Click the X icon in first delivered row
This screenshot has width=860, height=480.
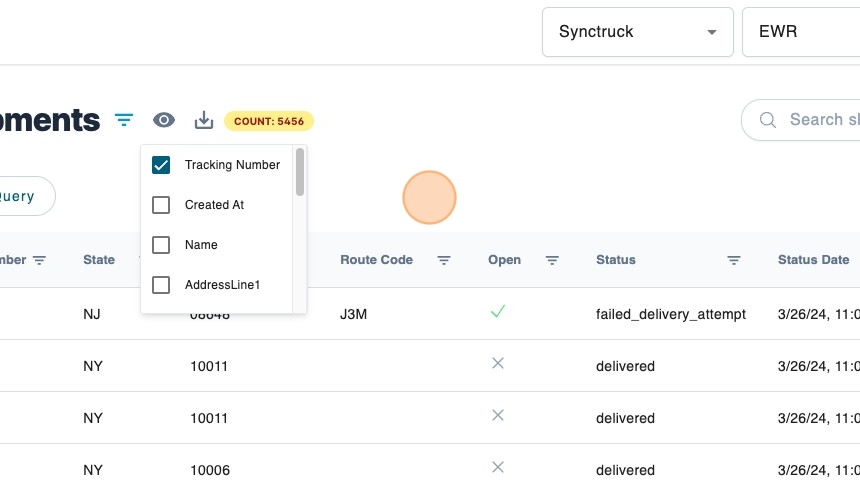tap(498, 364)
